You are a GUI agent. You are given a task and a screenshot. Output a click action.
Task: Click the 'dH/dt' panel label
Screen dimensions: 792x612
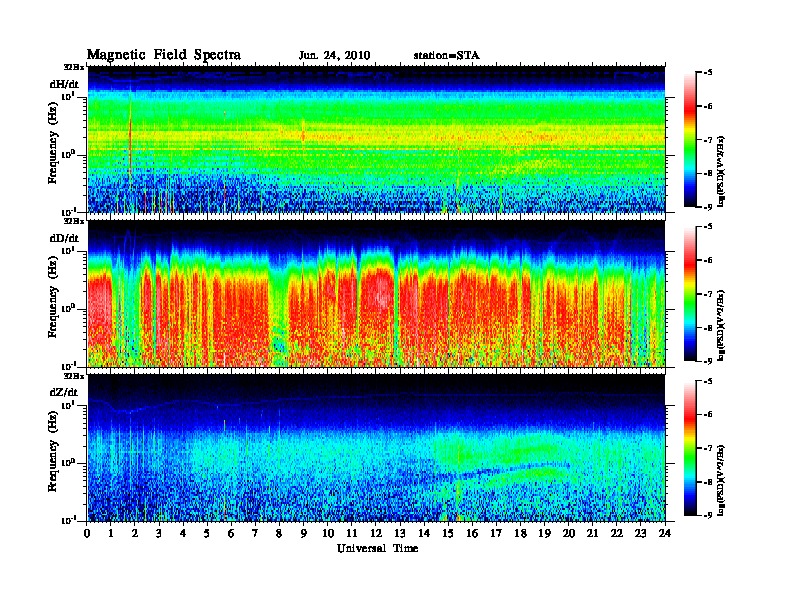64,84
